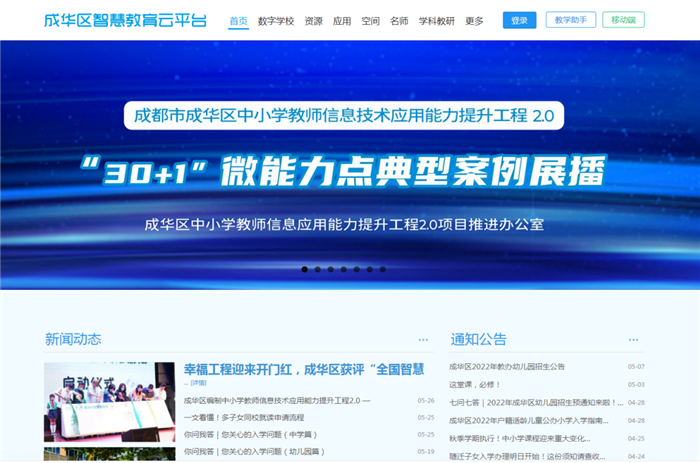This screenshot has height=463, width=700.
Task: Open notice 秋季学期执行！中小学课程迎来重大变化
Action: pos(520,438)
